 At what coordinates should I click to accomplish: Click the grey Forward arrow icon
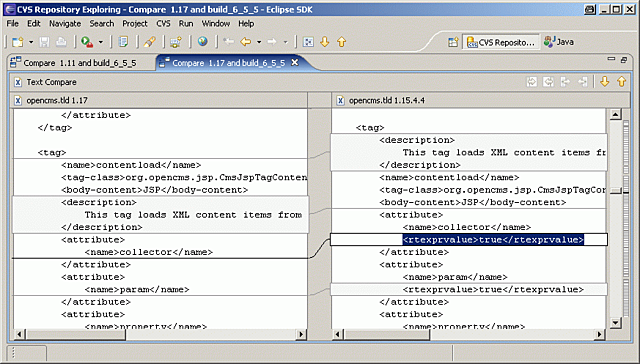(x=272, y=42)
